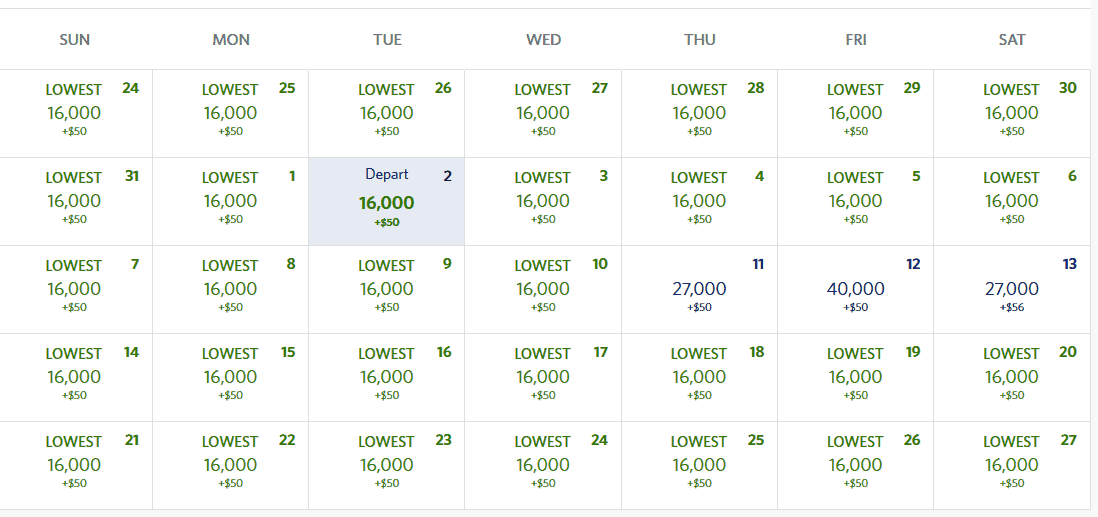Viewport: 1098px width, 517px height.
Task: Choose Sunday 24 lowest fare in first row
Action: point(75,113)
